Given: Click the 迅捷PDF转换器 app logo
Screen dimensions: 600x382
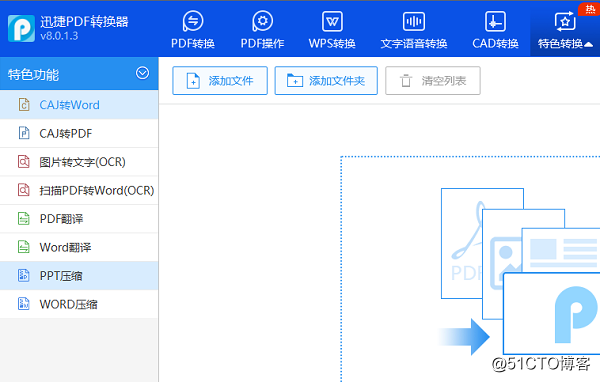Looking at the screenshot, I should point(21,28).
